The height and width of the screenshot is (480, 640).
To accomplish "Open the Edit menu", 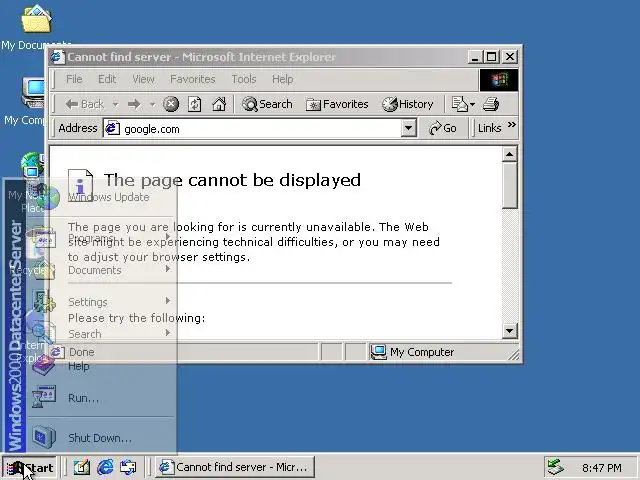I will pyautogui.click(x=107, y=79).
